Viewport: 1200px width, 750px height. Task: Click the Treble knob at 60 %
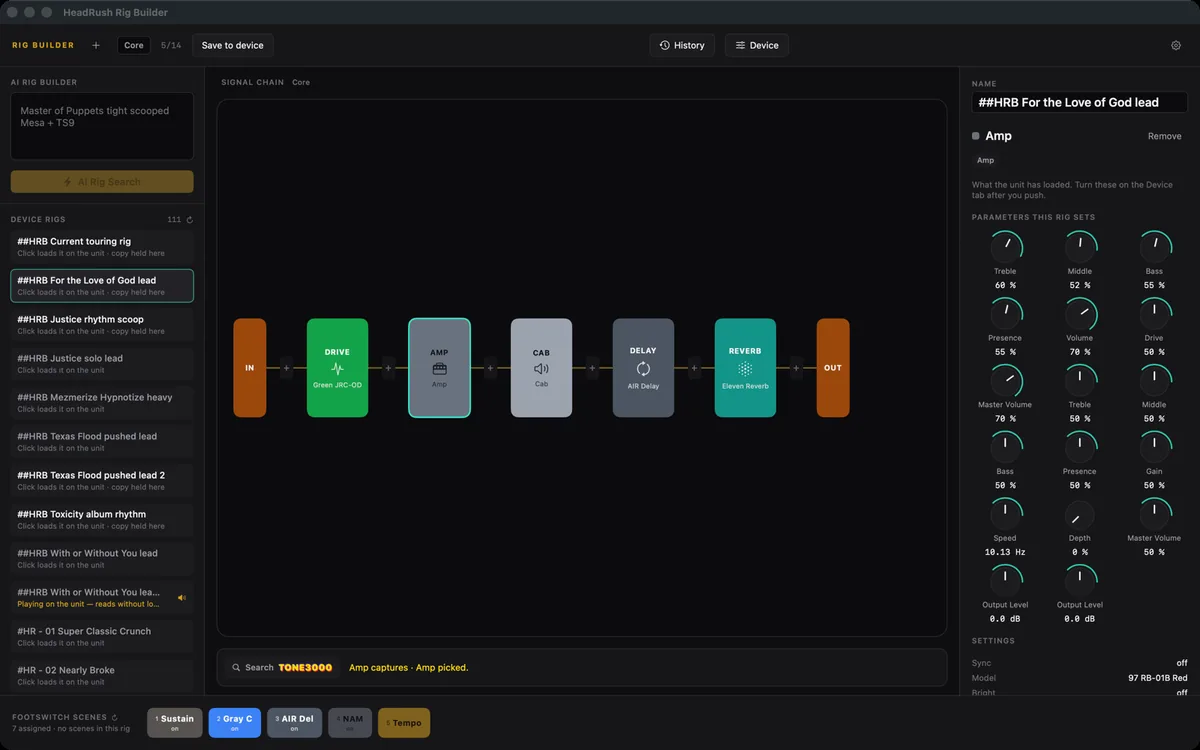coord(1005,246)
